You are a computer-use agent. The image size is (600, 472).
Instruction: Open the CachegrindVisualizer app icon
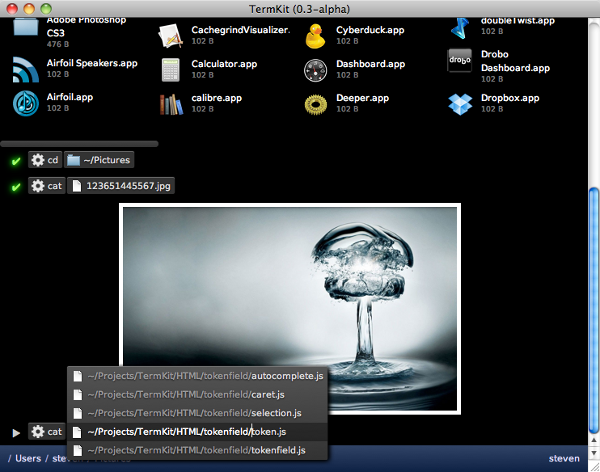[170, 36]
